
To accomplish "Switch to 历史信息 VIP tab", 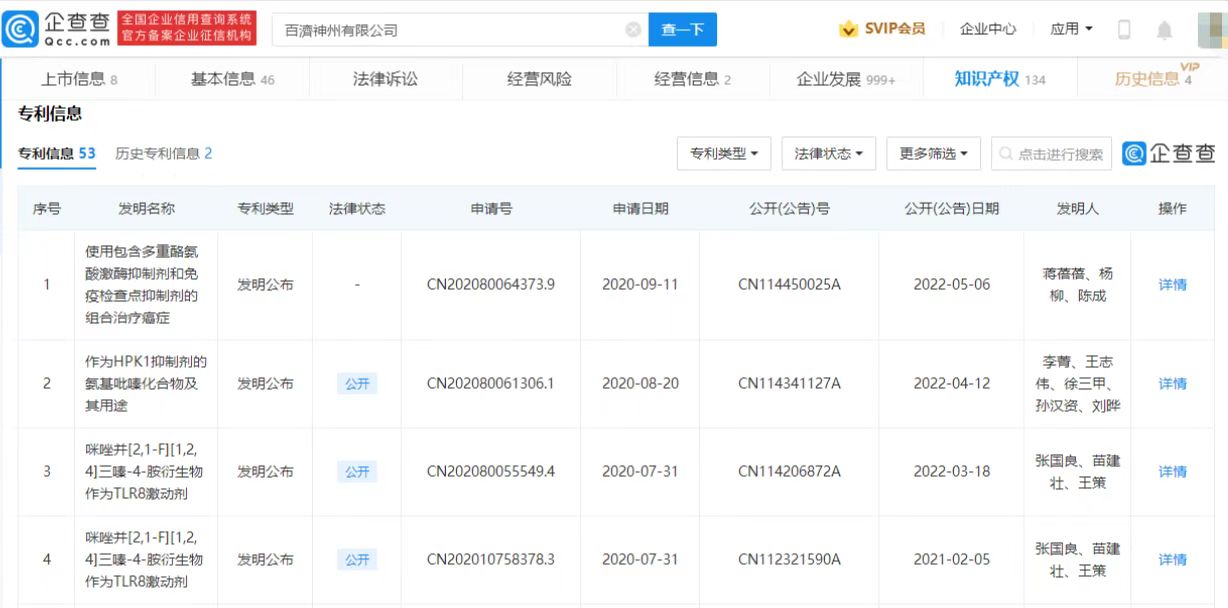I will (1154, 79).
